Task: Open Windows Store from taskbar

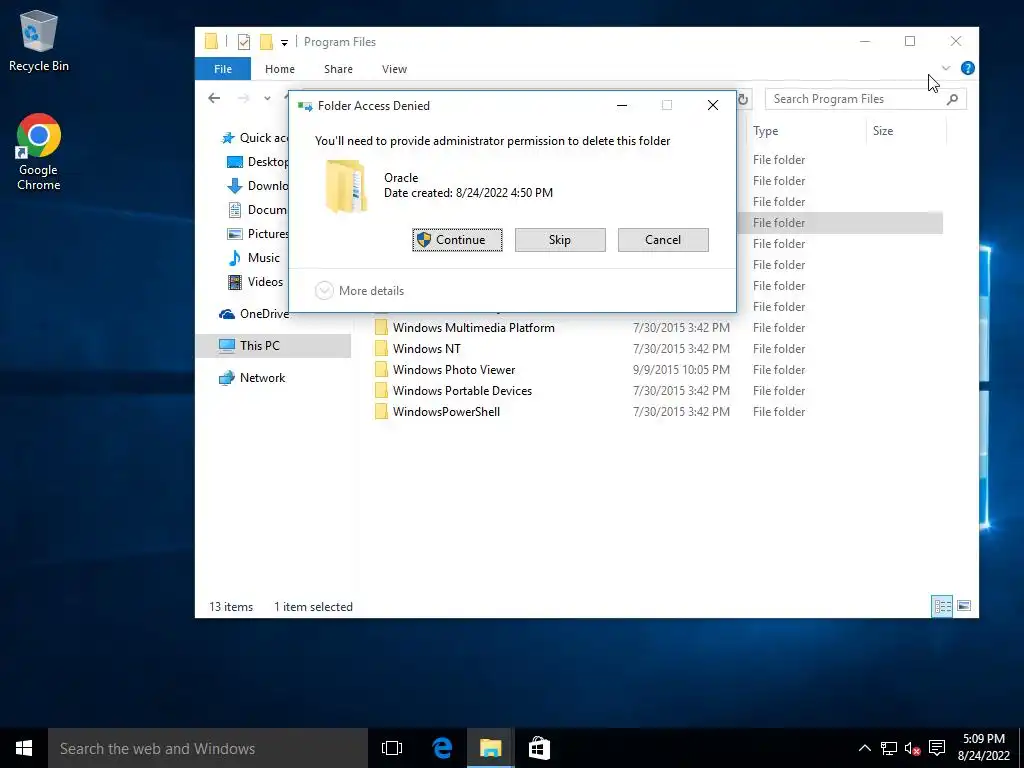Action: point(539,748)
